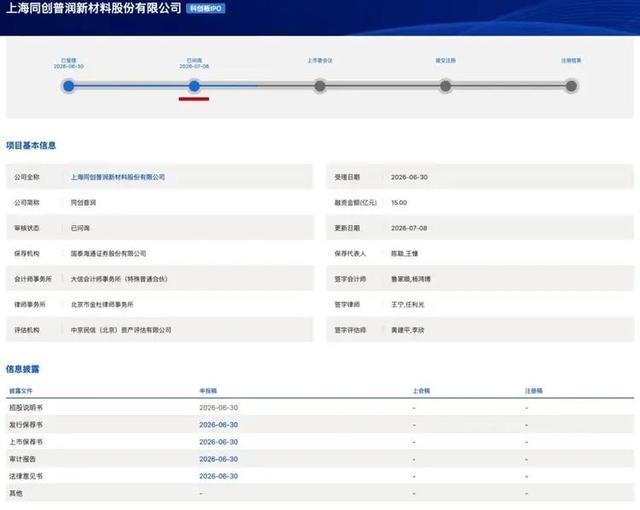Select the 北京市金杜律师事务所 law firm value

pyautogui.click(x=102, y=304)
